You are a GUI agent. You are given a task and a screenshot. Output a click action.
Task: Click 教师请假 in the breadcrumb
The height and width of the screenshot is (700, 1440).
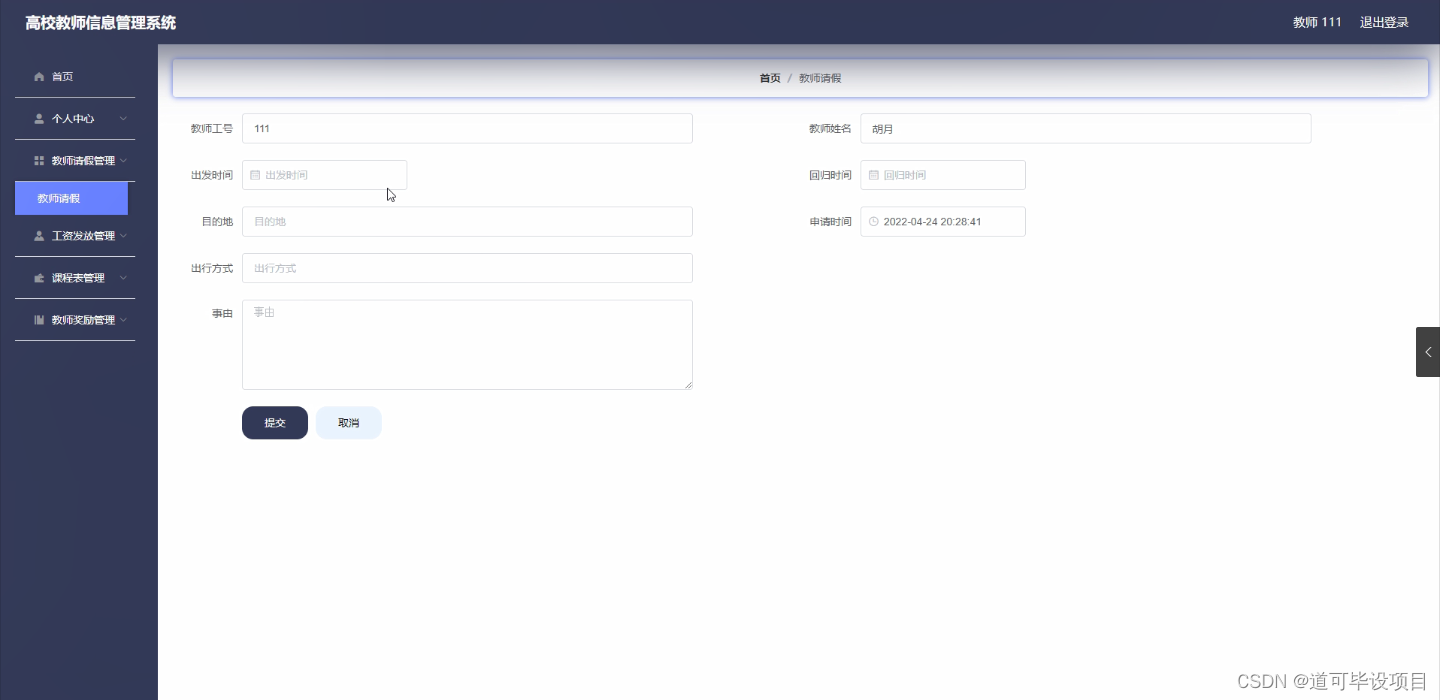820,78
